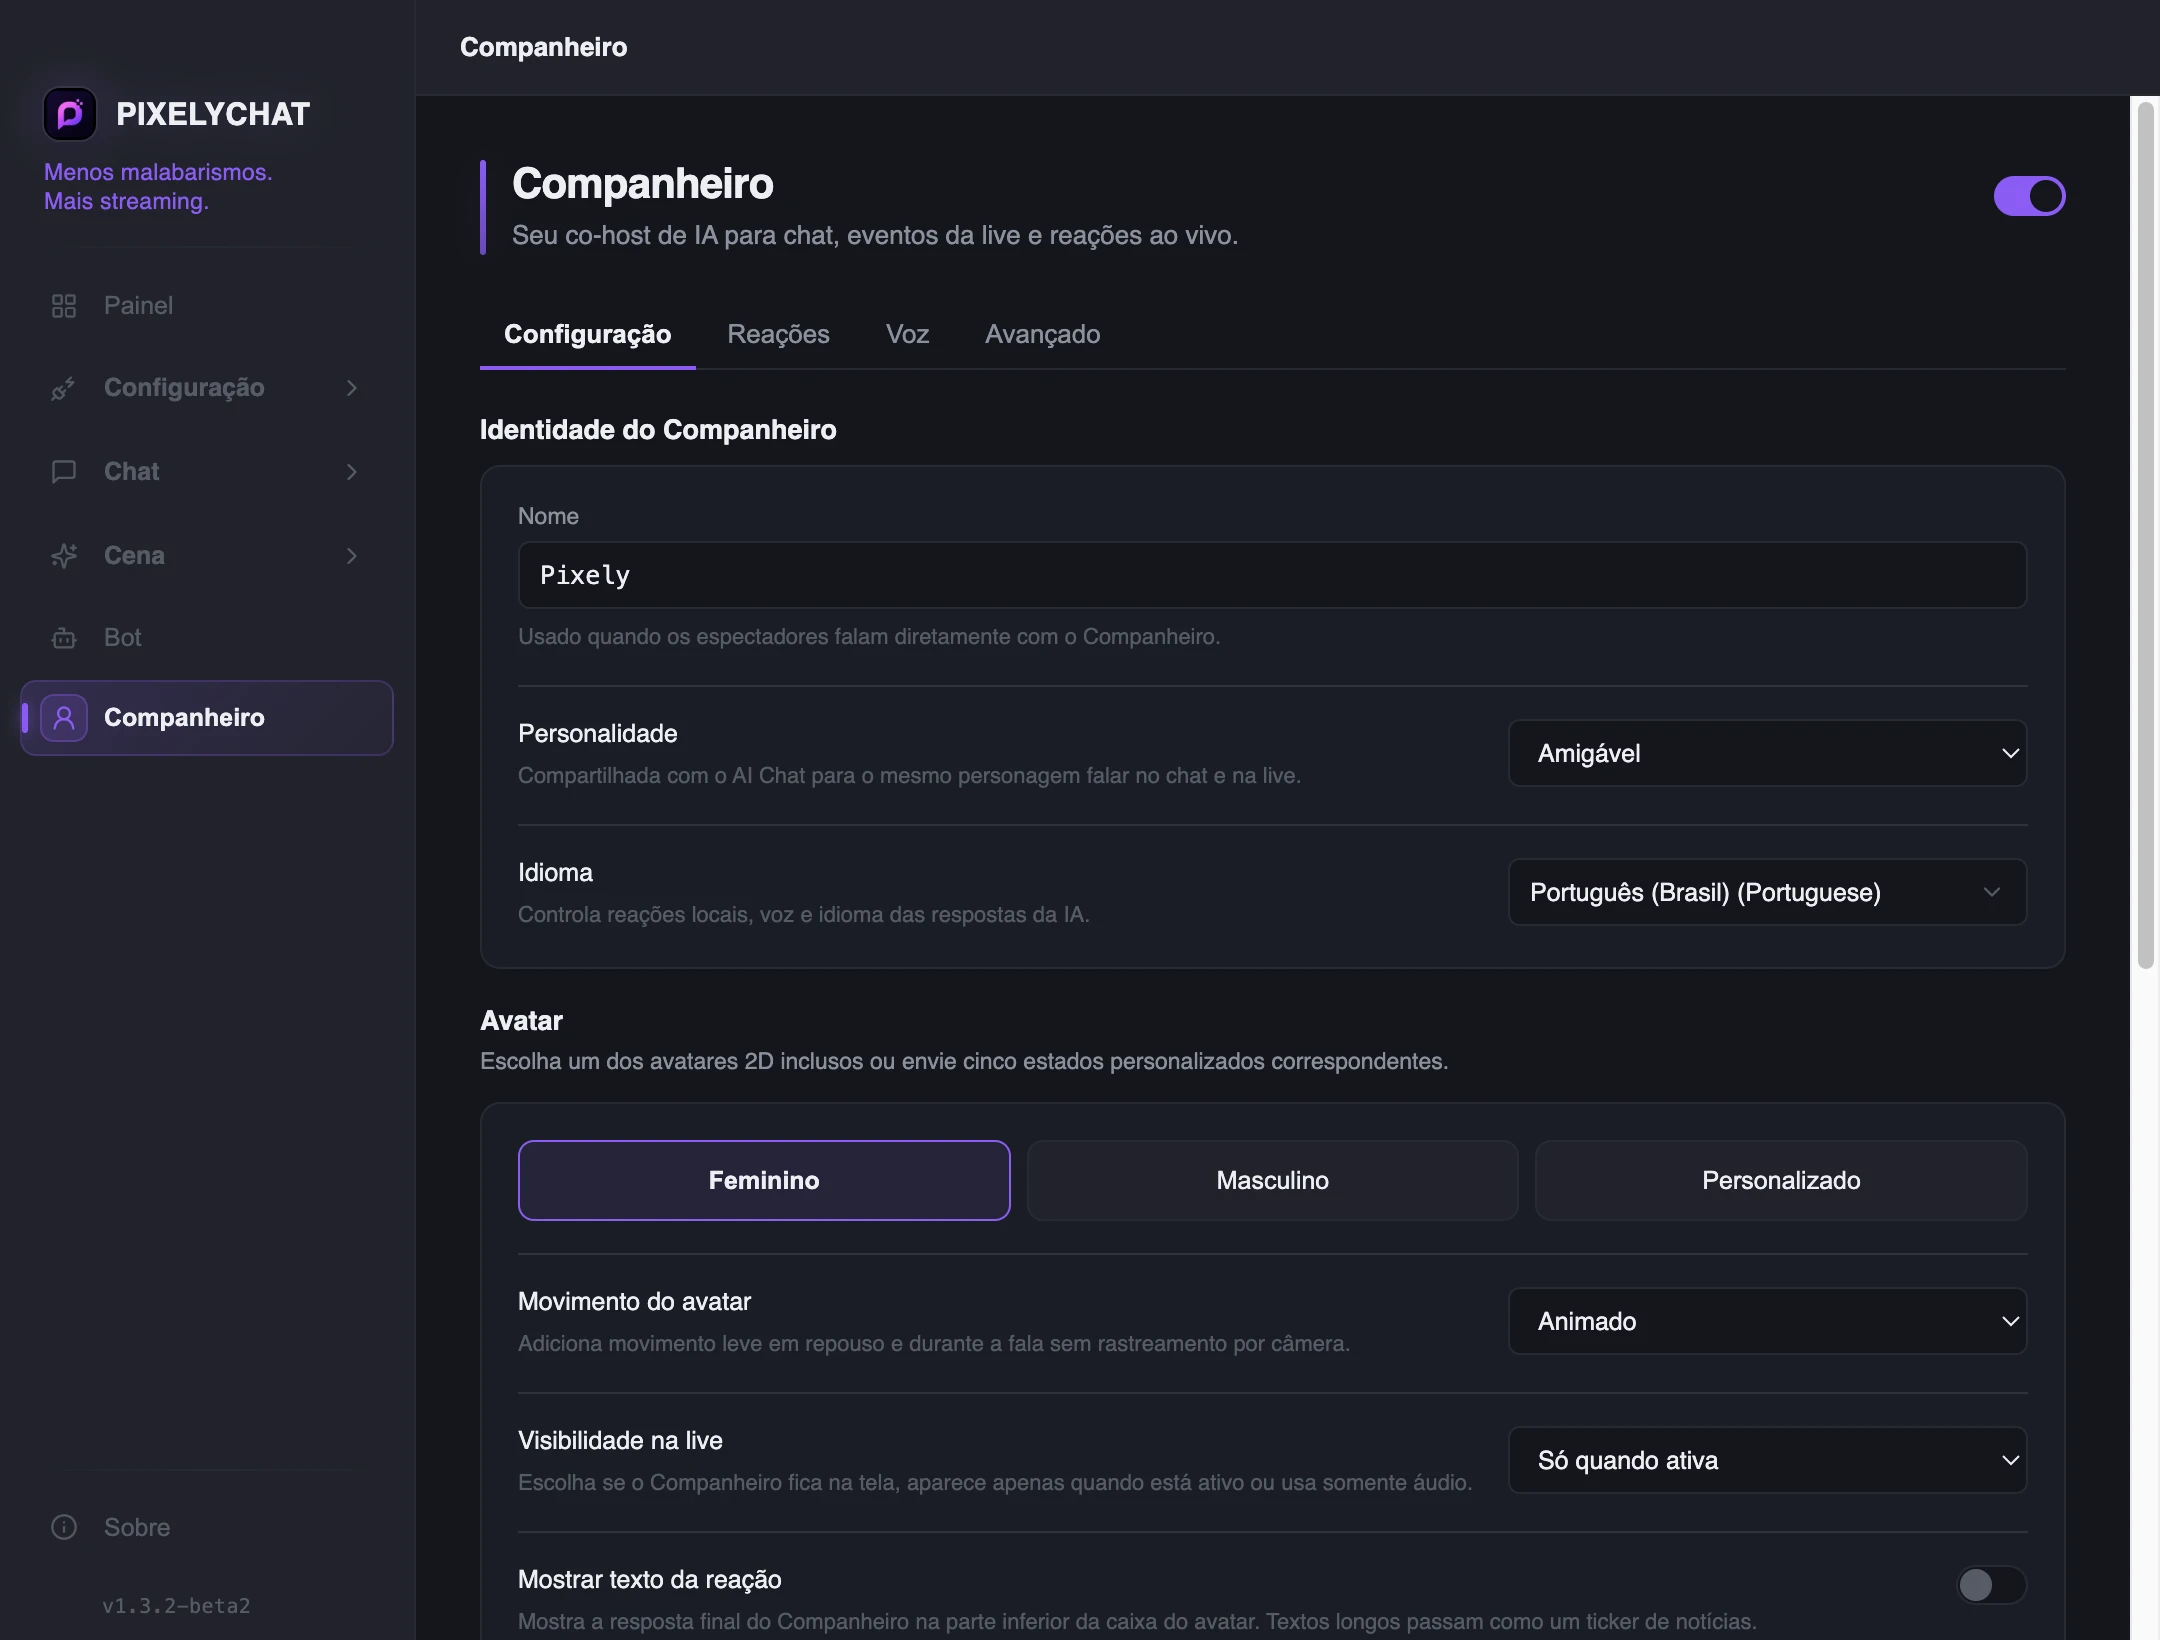Select Companheiro in the sidebar
The image size is (2160, 1640).
click(206, 718)
